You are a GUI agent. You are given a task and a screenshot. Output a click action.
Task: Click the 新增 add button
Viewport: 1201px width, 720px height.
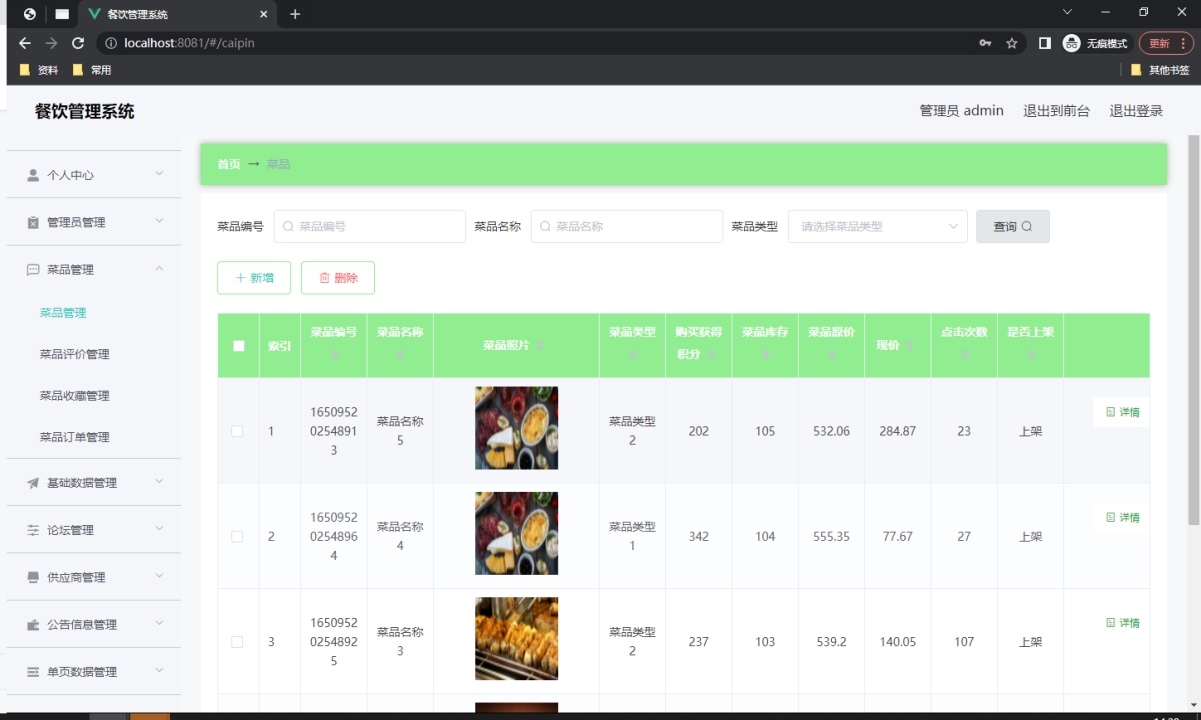254,278
